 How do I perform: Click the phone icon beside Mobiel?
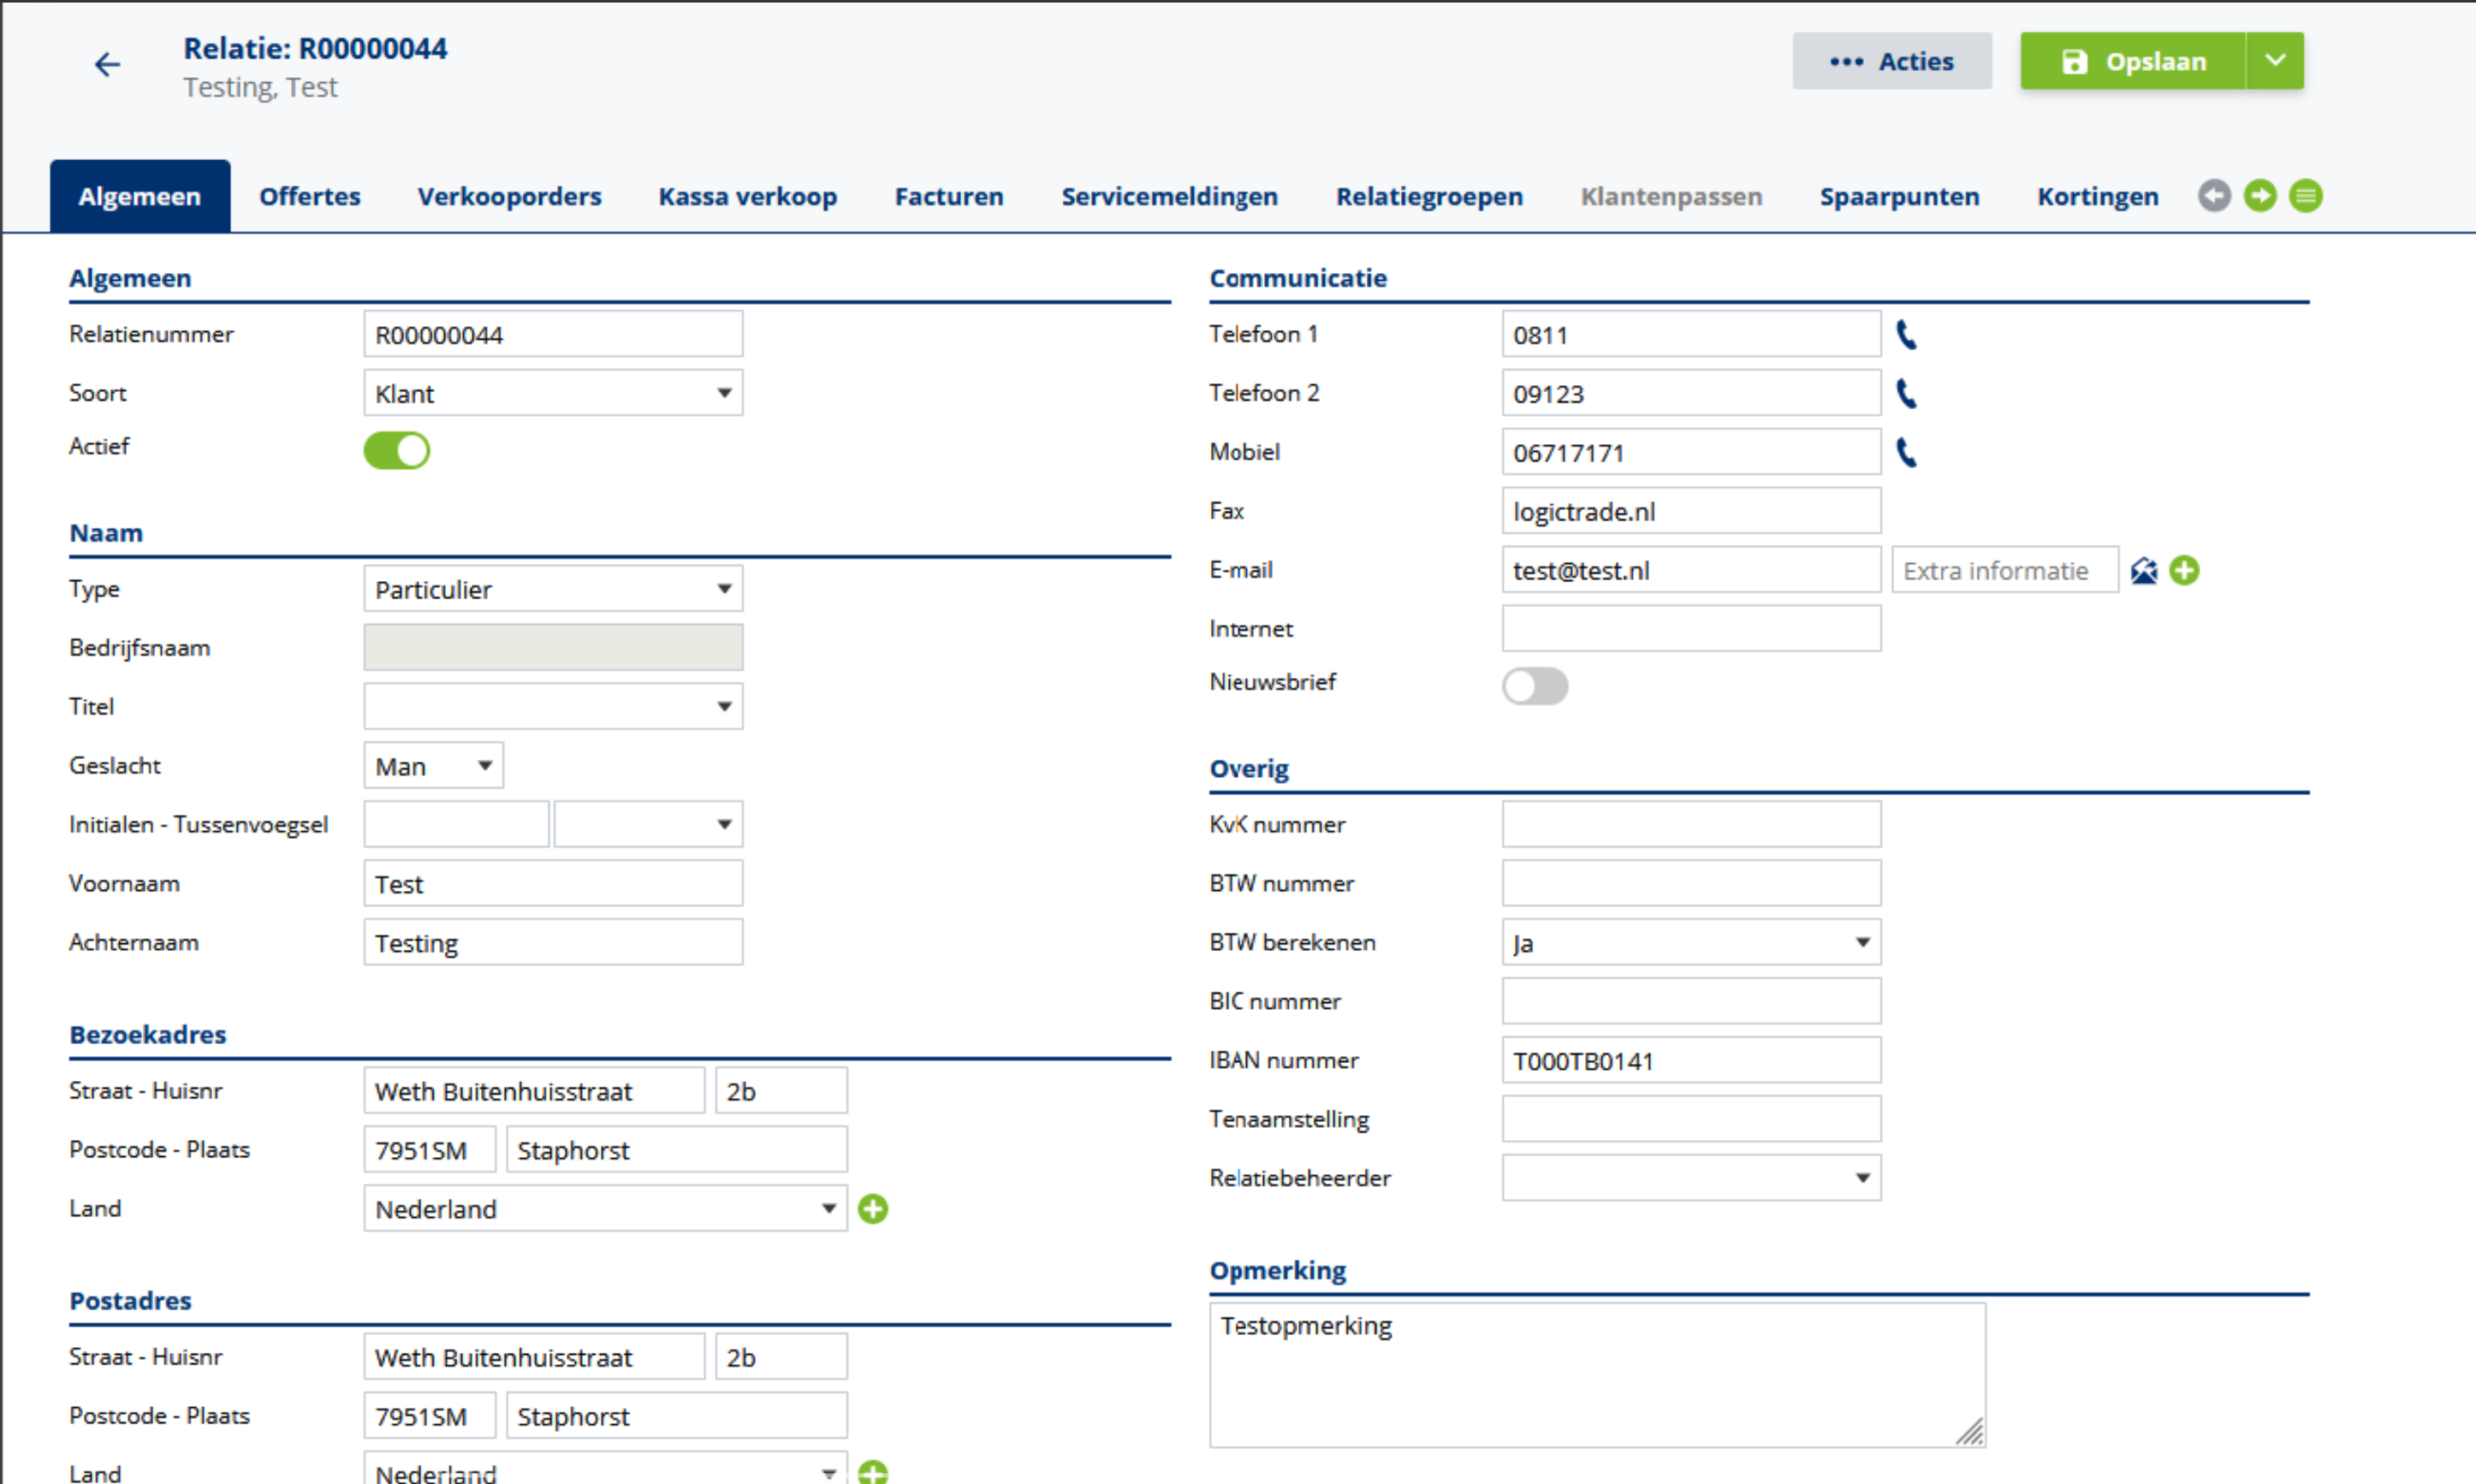(1906, 452)
